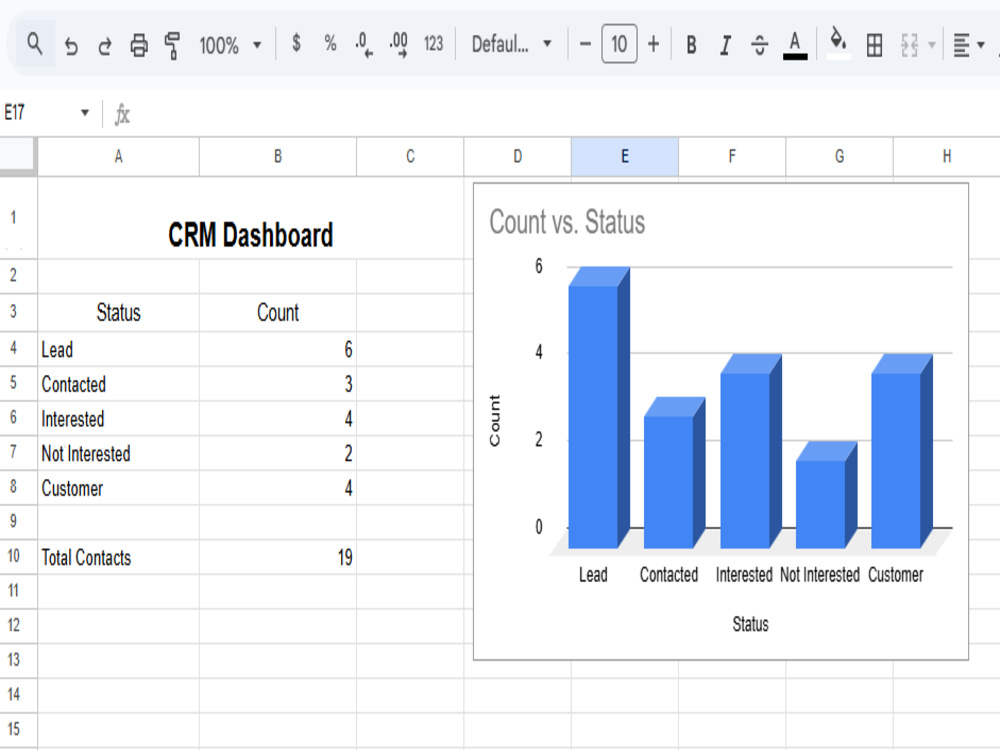Image resolution: width=1000 pixels, height=750 pixels.
Task: Open the fill color picker
Action: point(838,44)
